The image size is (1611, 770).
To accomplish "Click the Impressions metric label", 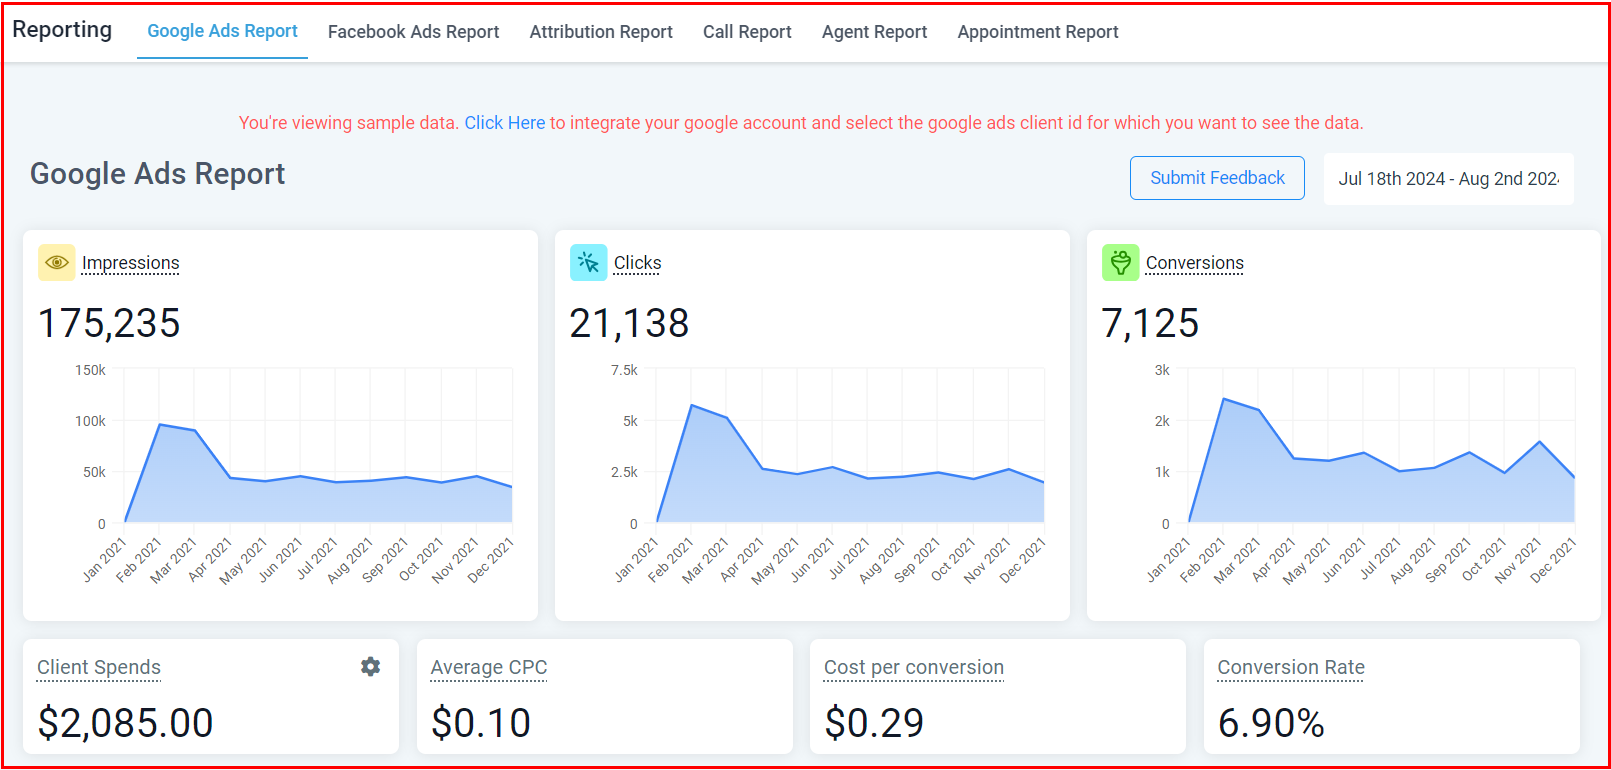I will pos(131,263).
